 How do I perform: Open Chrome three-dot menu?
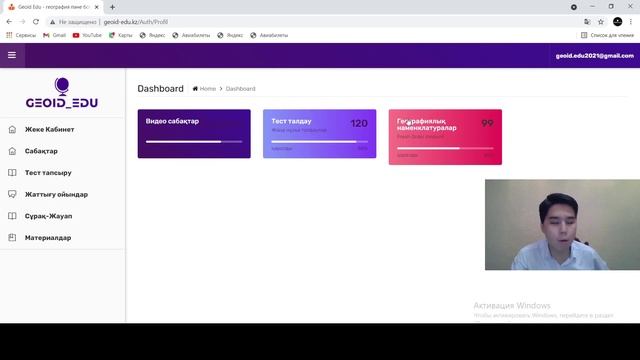[x=631, y=22]
